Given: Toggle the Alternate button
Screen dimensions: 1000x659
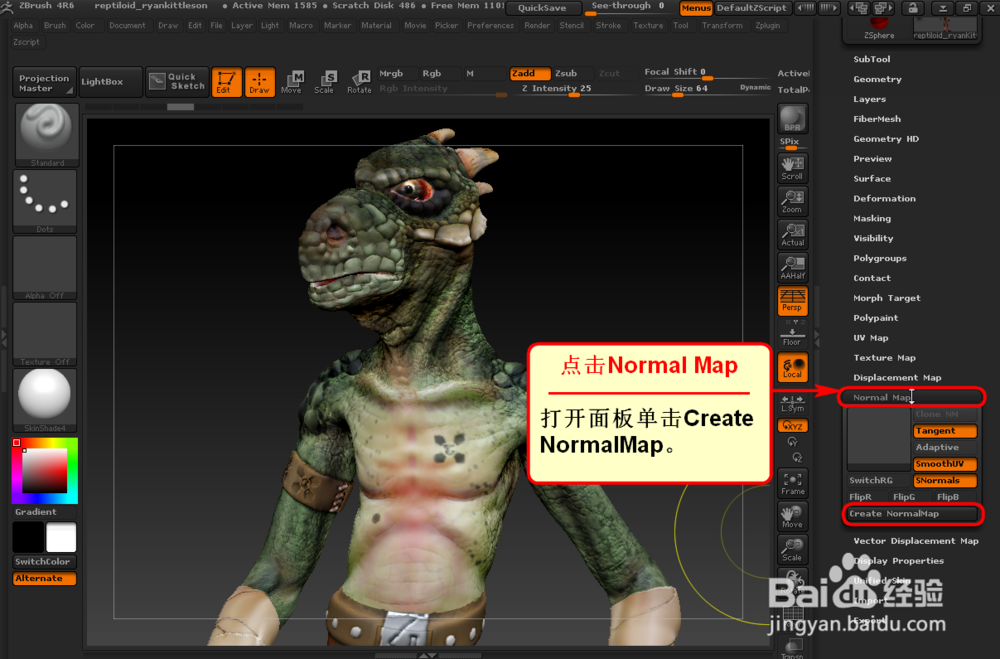Looking at the screenshot, I should coord(45,578).
